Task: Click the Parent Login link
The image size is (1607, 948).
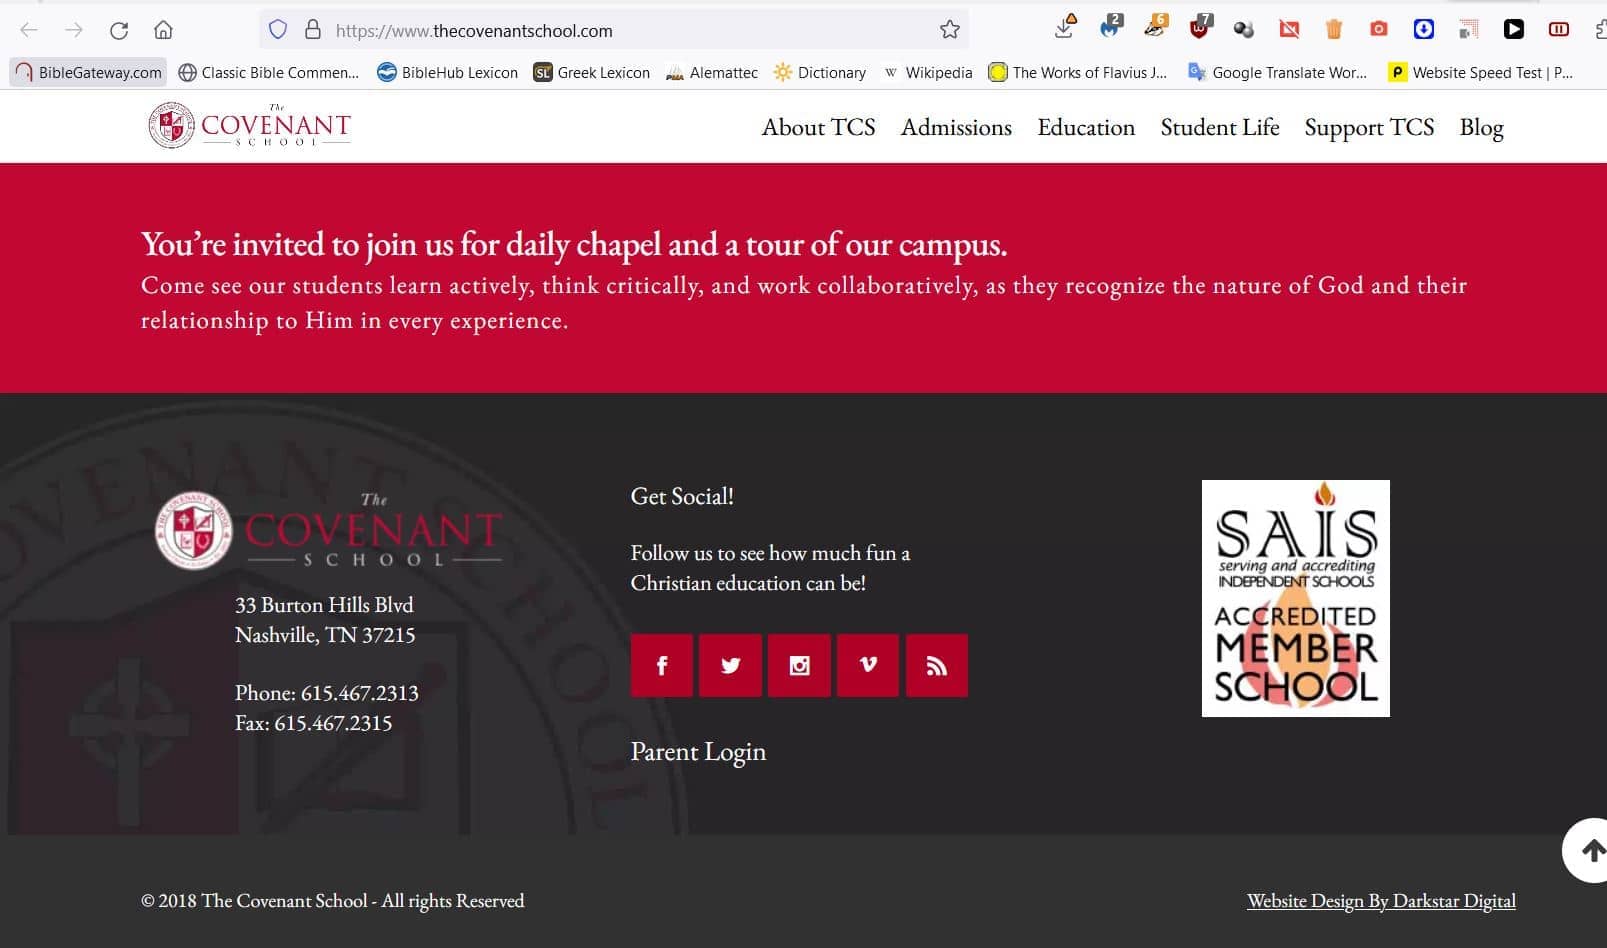Action: 698,752
